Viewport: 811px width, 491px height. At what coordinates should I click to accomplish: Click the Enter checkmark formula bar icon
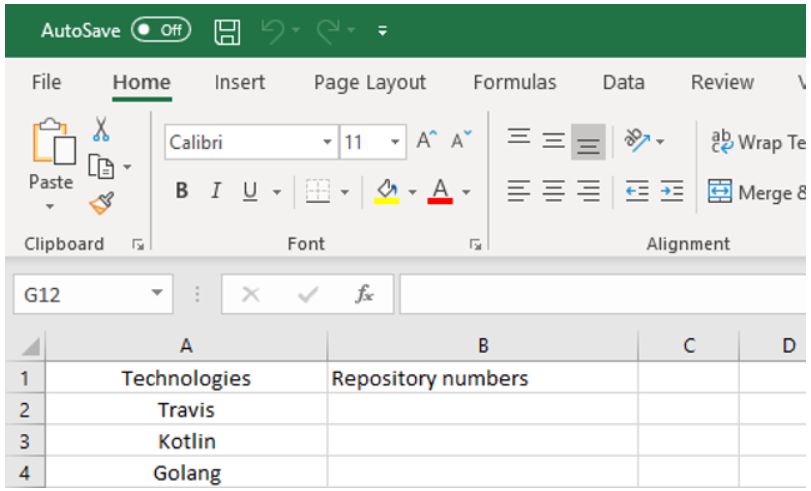[308, 295]
